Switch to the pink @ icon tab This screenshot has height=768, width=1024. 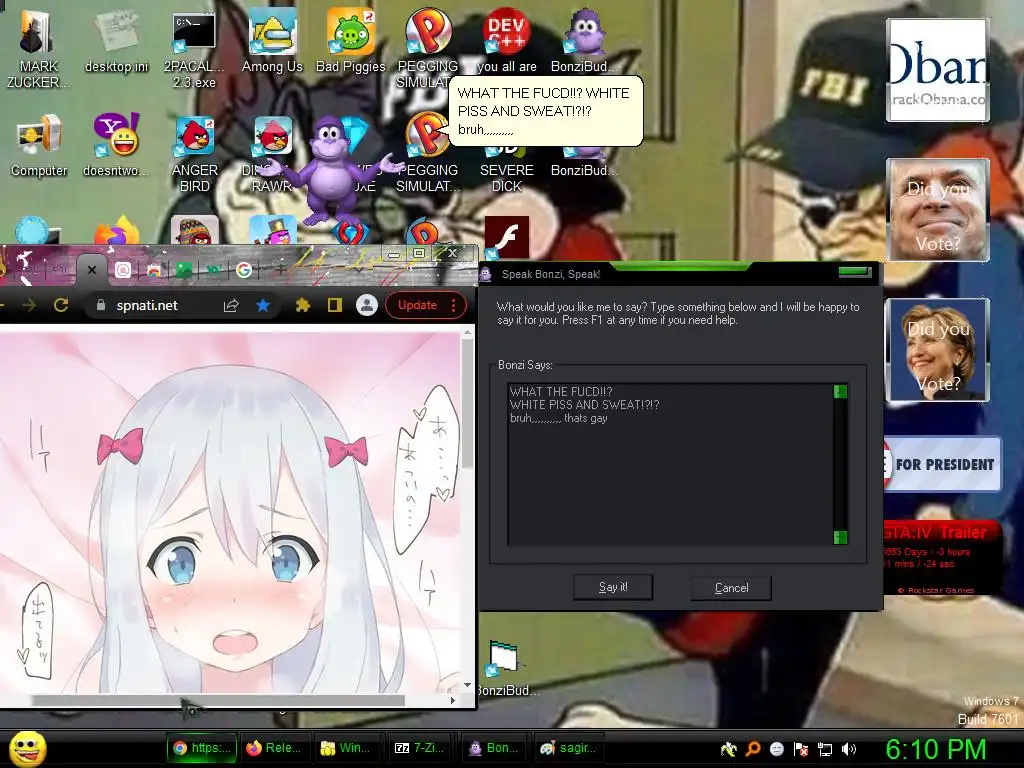point(123,270)
